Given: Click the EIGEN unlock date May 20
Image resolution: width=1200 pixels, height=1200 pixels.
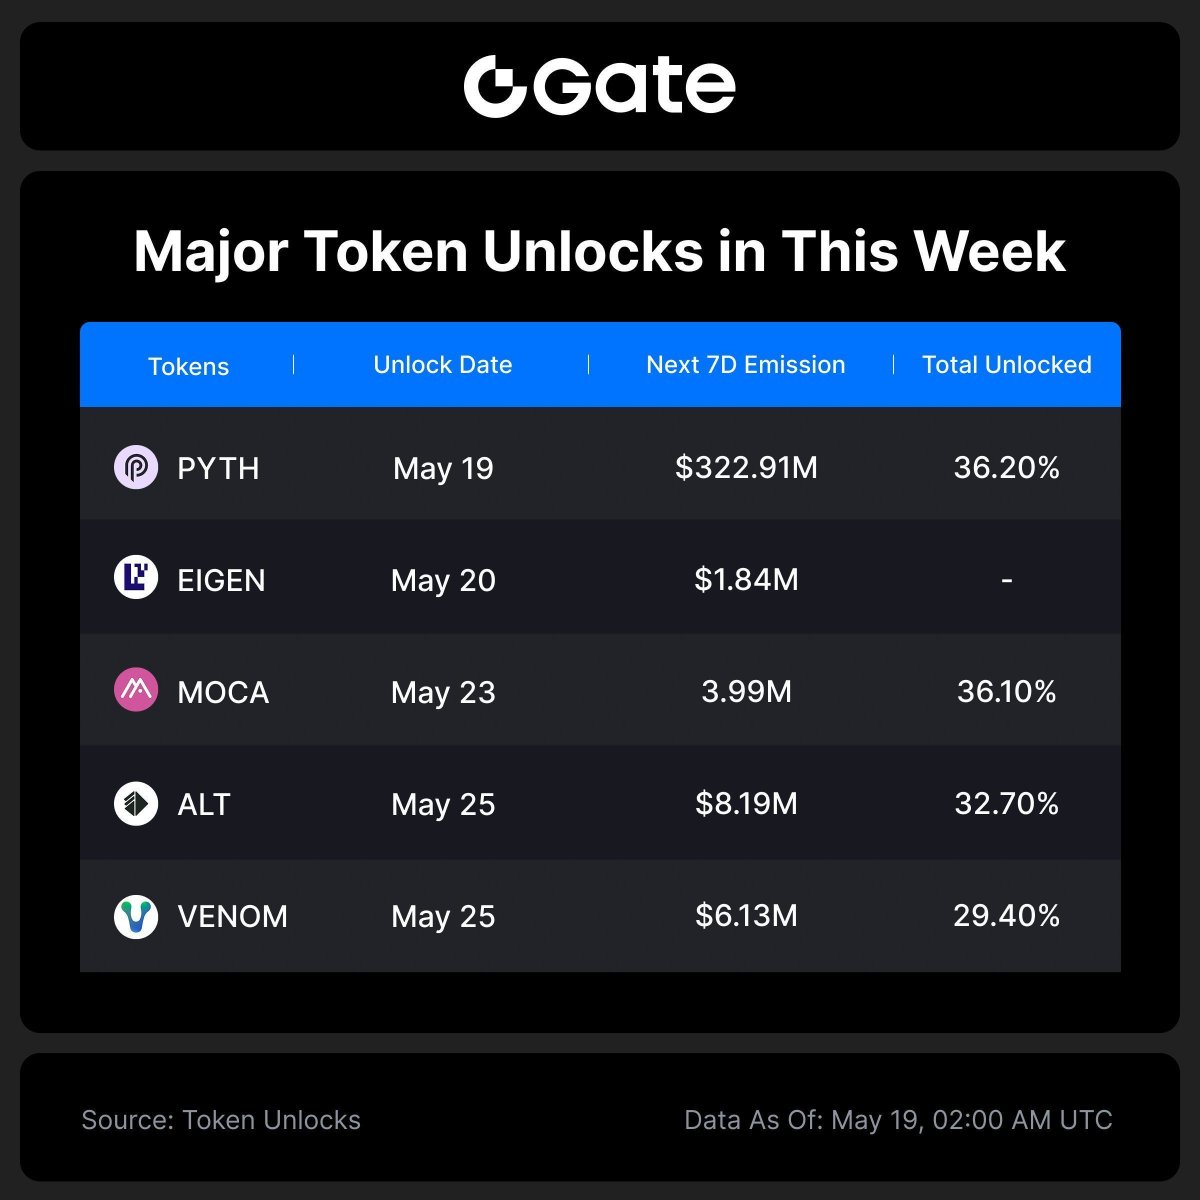Looking at the screenshot, I should [443, 580].
